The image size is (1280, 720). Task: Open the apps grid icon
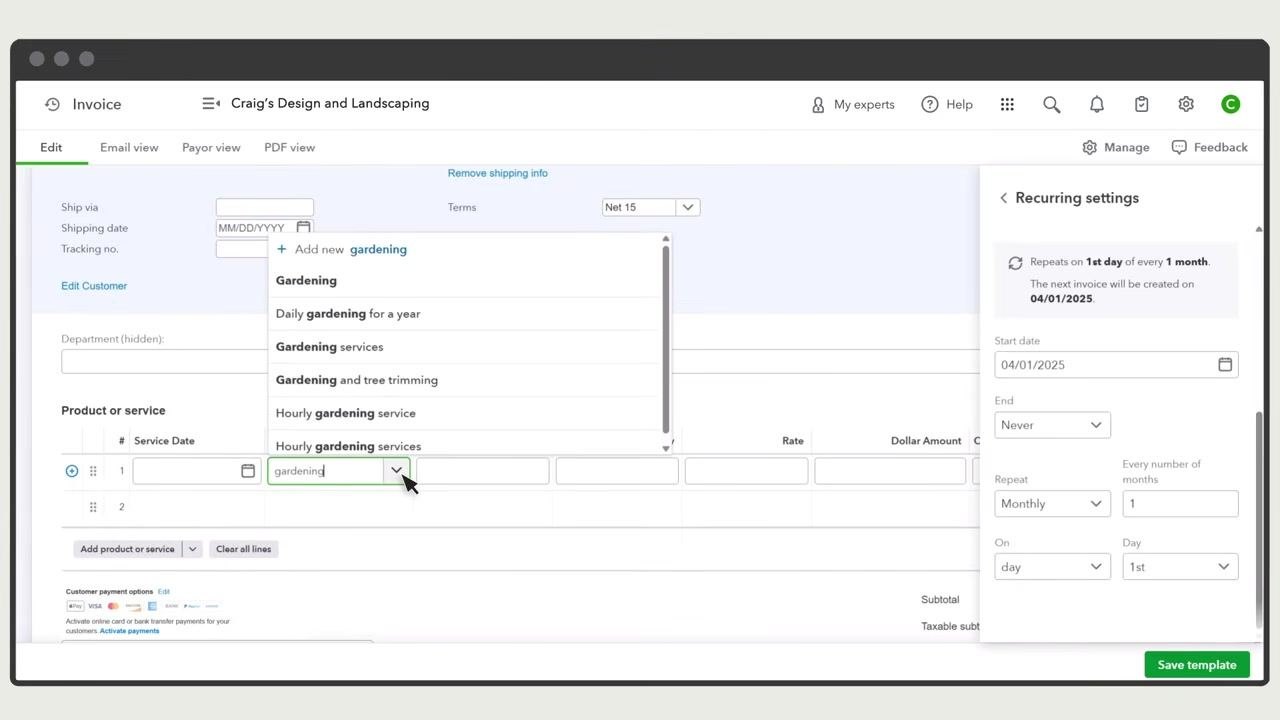[x=1007, y=104]
